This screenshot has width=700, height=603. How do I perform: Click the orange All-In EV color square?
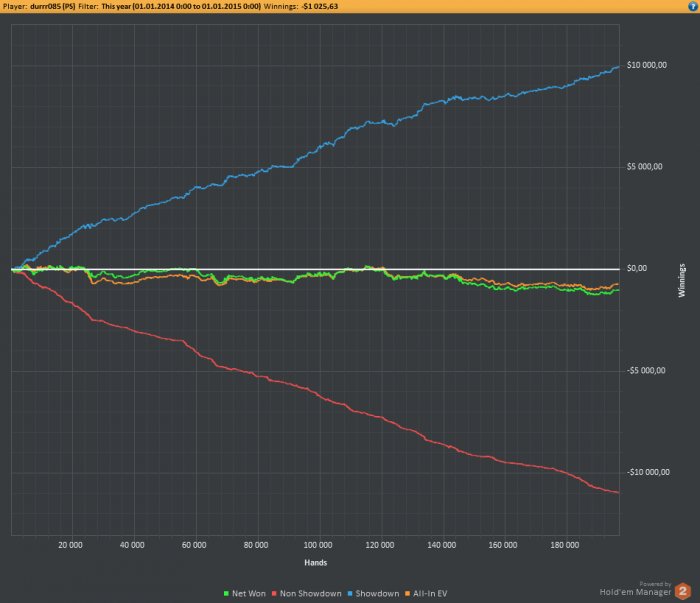407,594
